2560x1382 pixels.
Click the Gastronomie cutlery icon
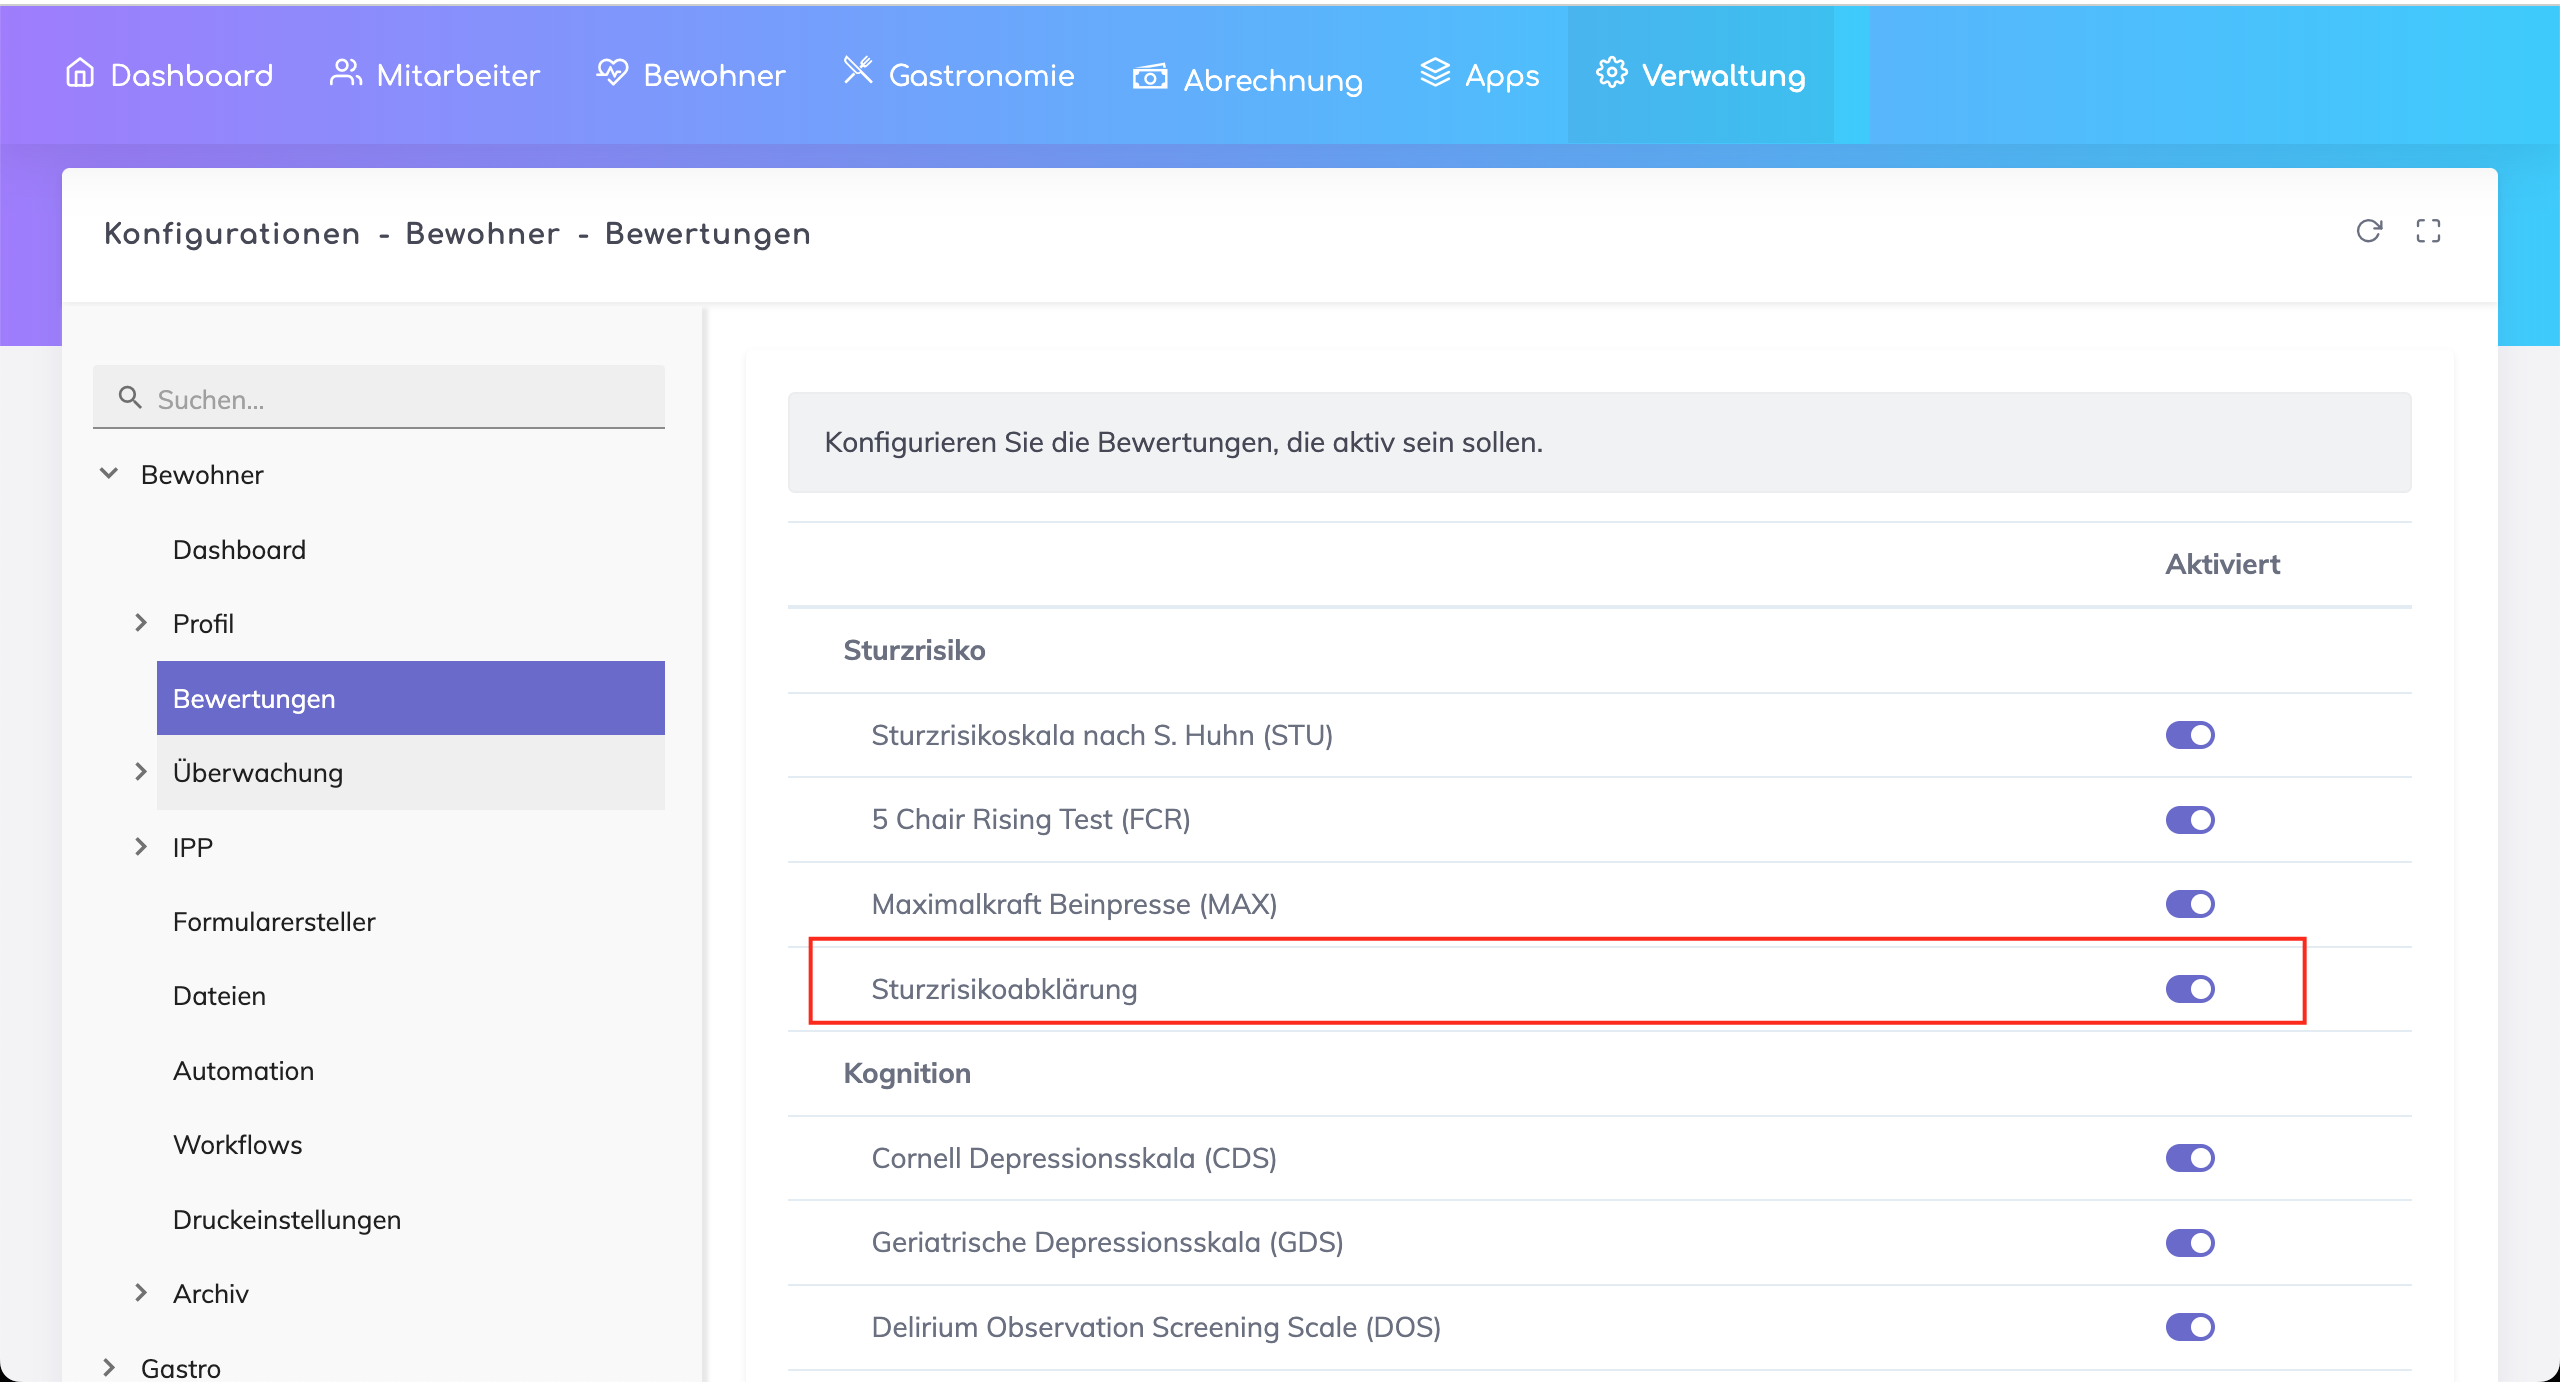tap(858, 71)
